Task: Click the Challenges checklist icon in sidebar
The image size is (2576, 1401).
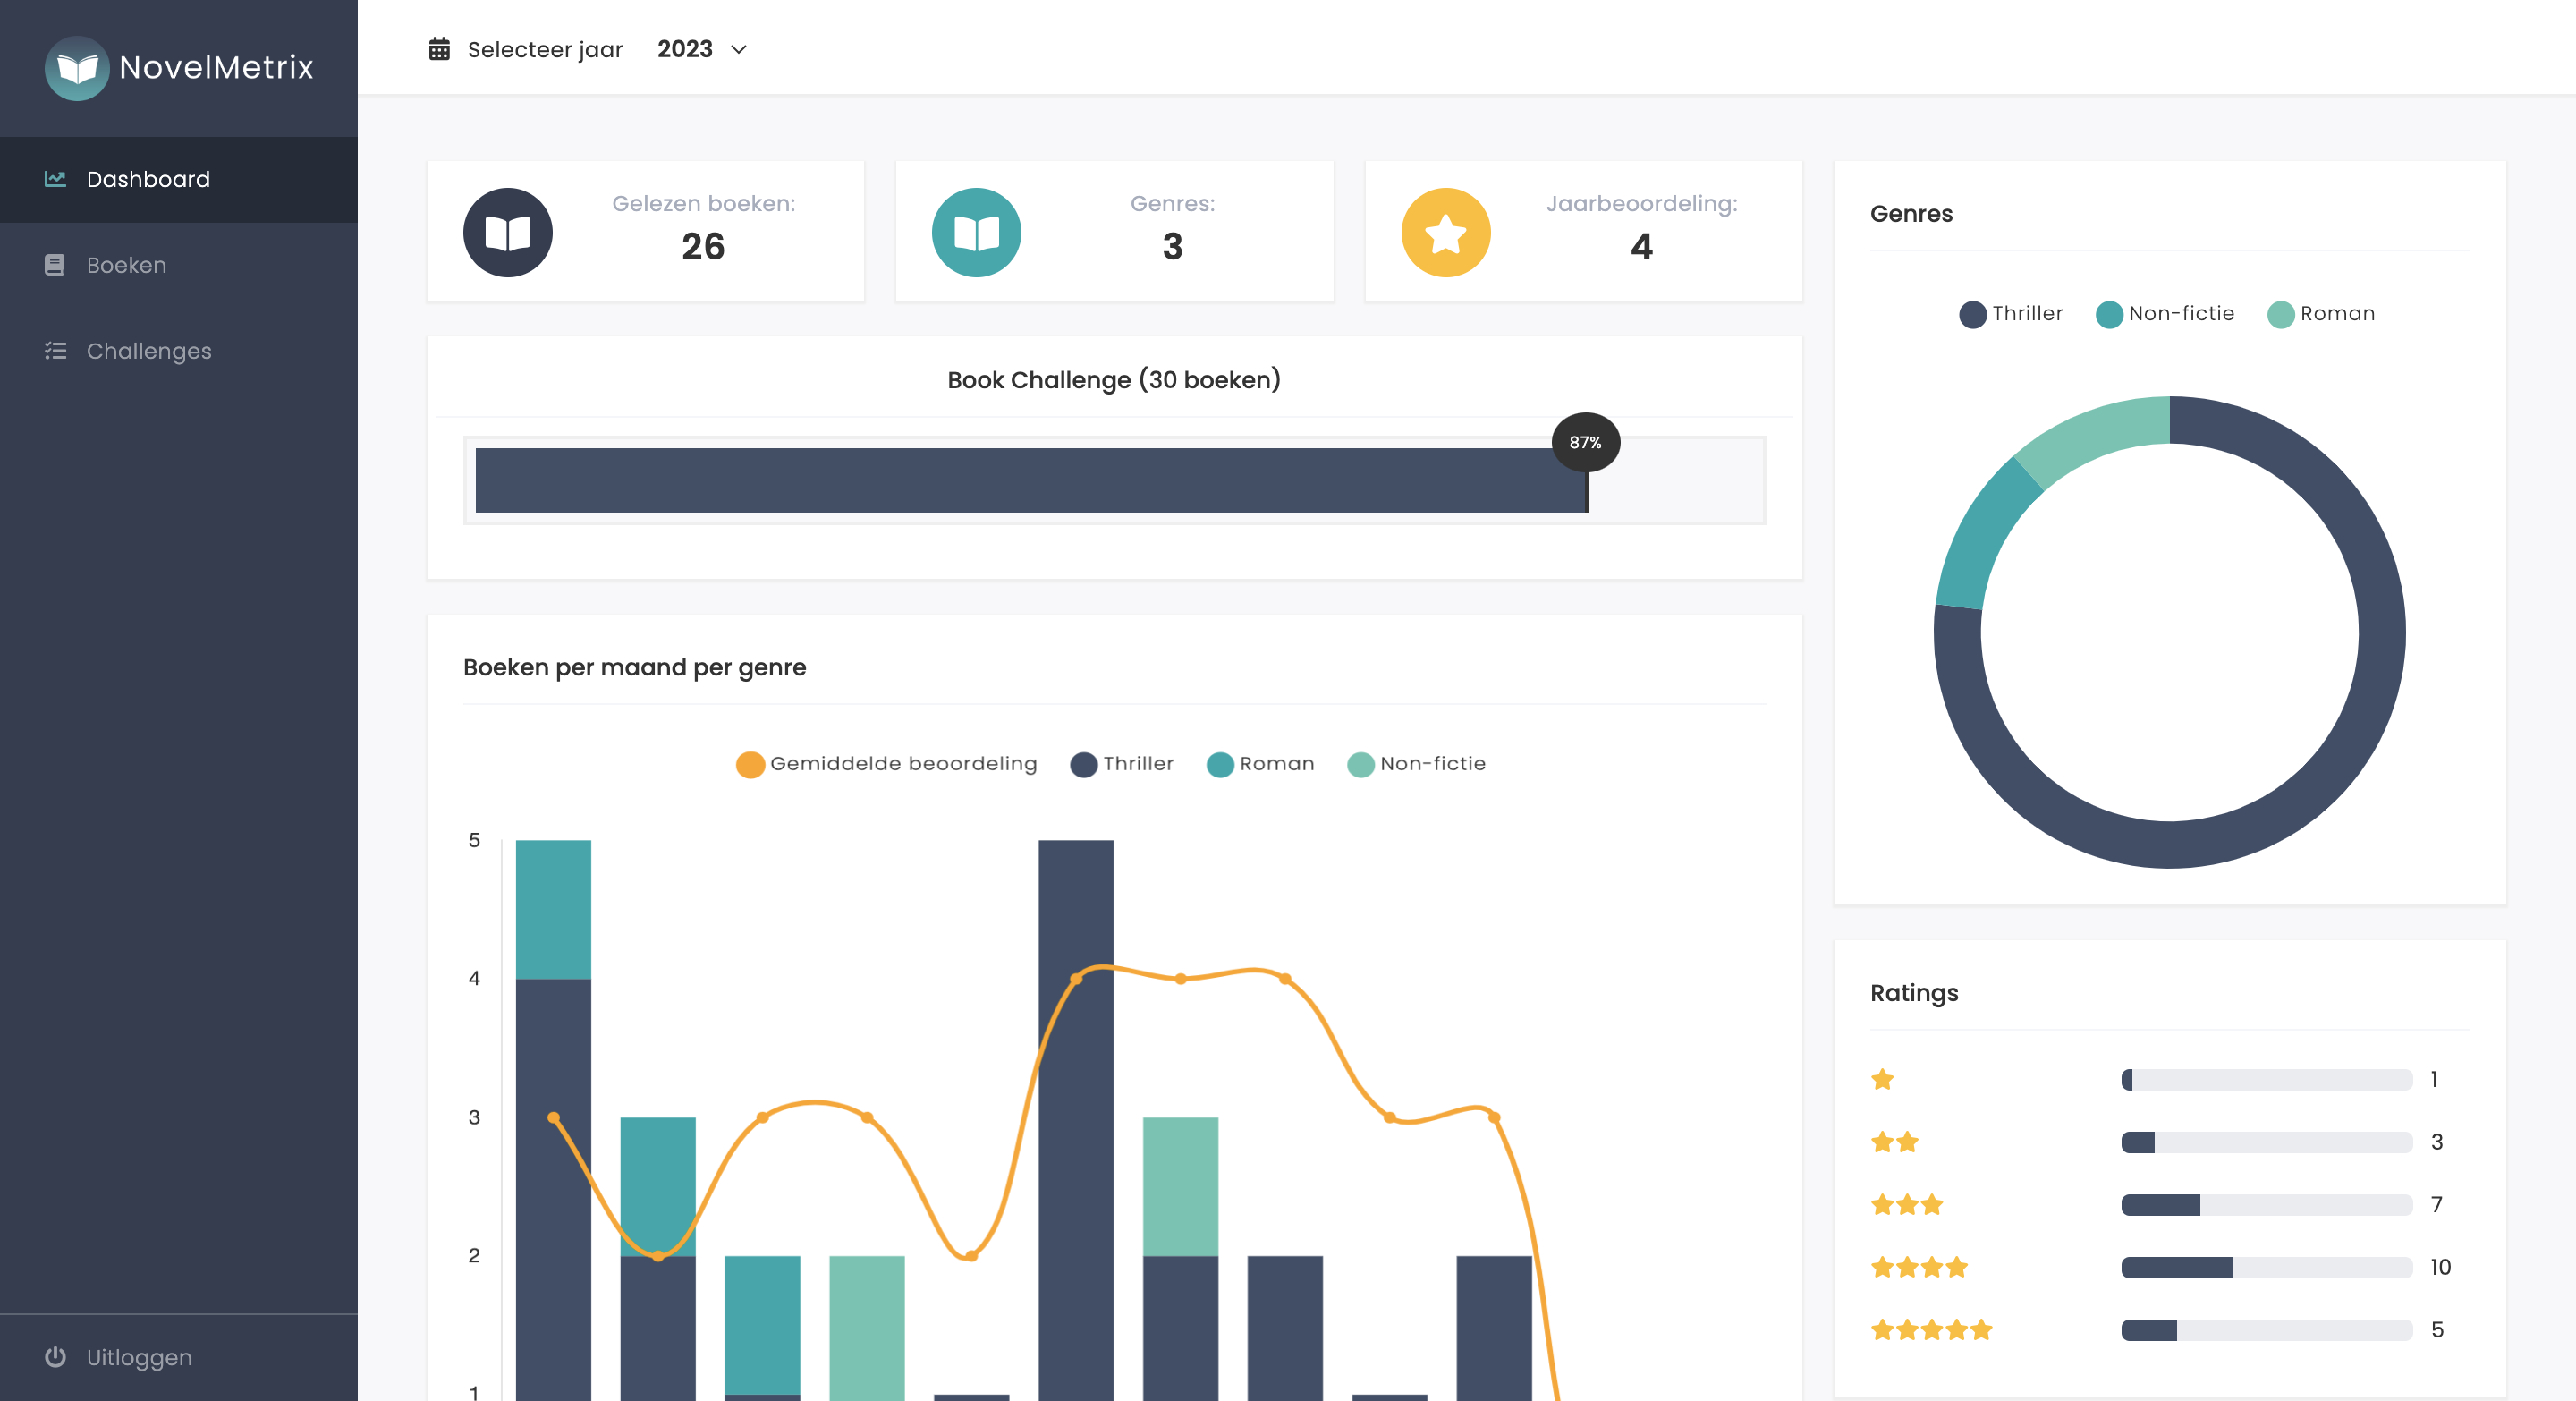Action: coord(55,351)
